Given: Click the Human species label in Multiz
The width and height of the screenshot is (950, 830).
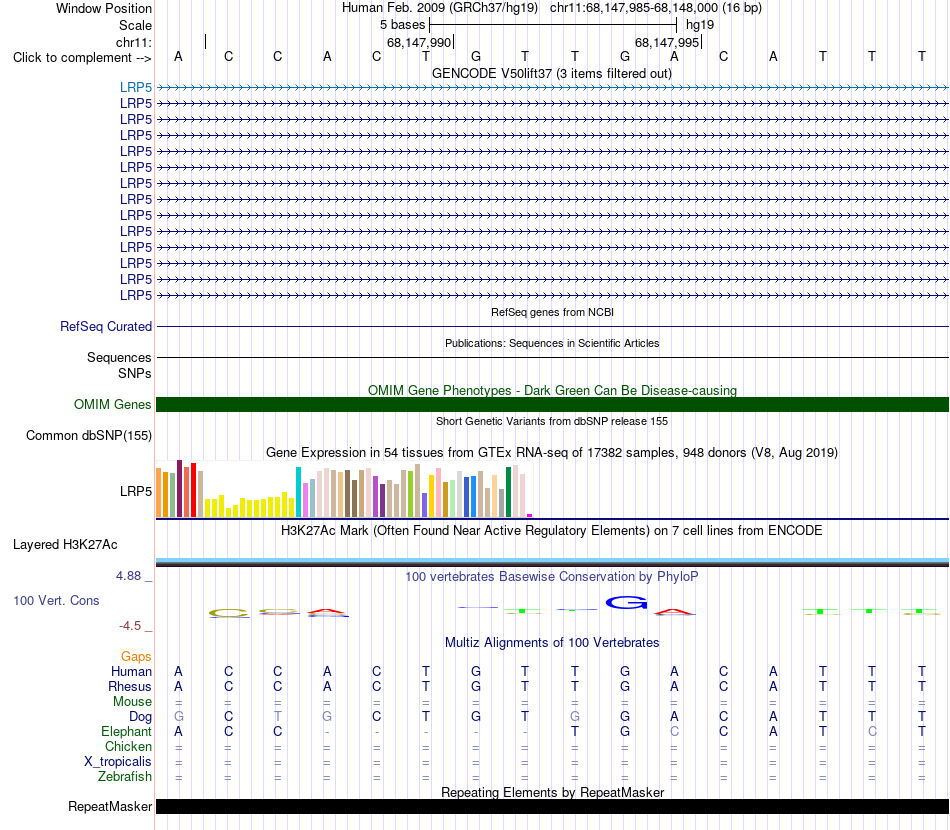Looking at the screenshot, I should tap(131, 672).
